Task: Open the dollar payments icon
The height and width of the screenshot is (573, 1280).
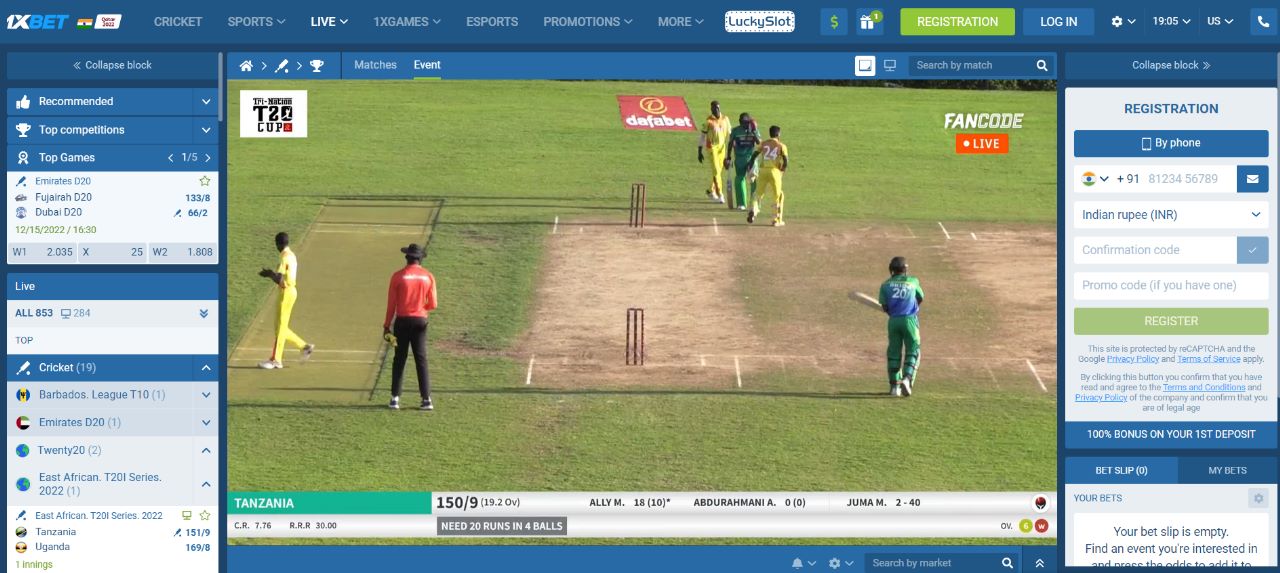Action: click(x=835, y=21)
